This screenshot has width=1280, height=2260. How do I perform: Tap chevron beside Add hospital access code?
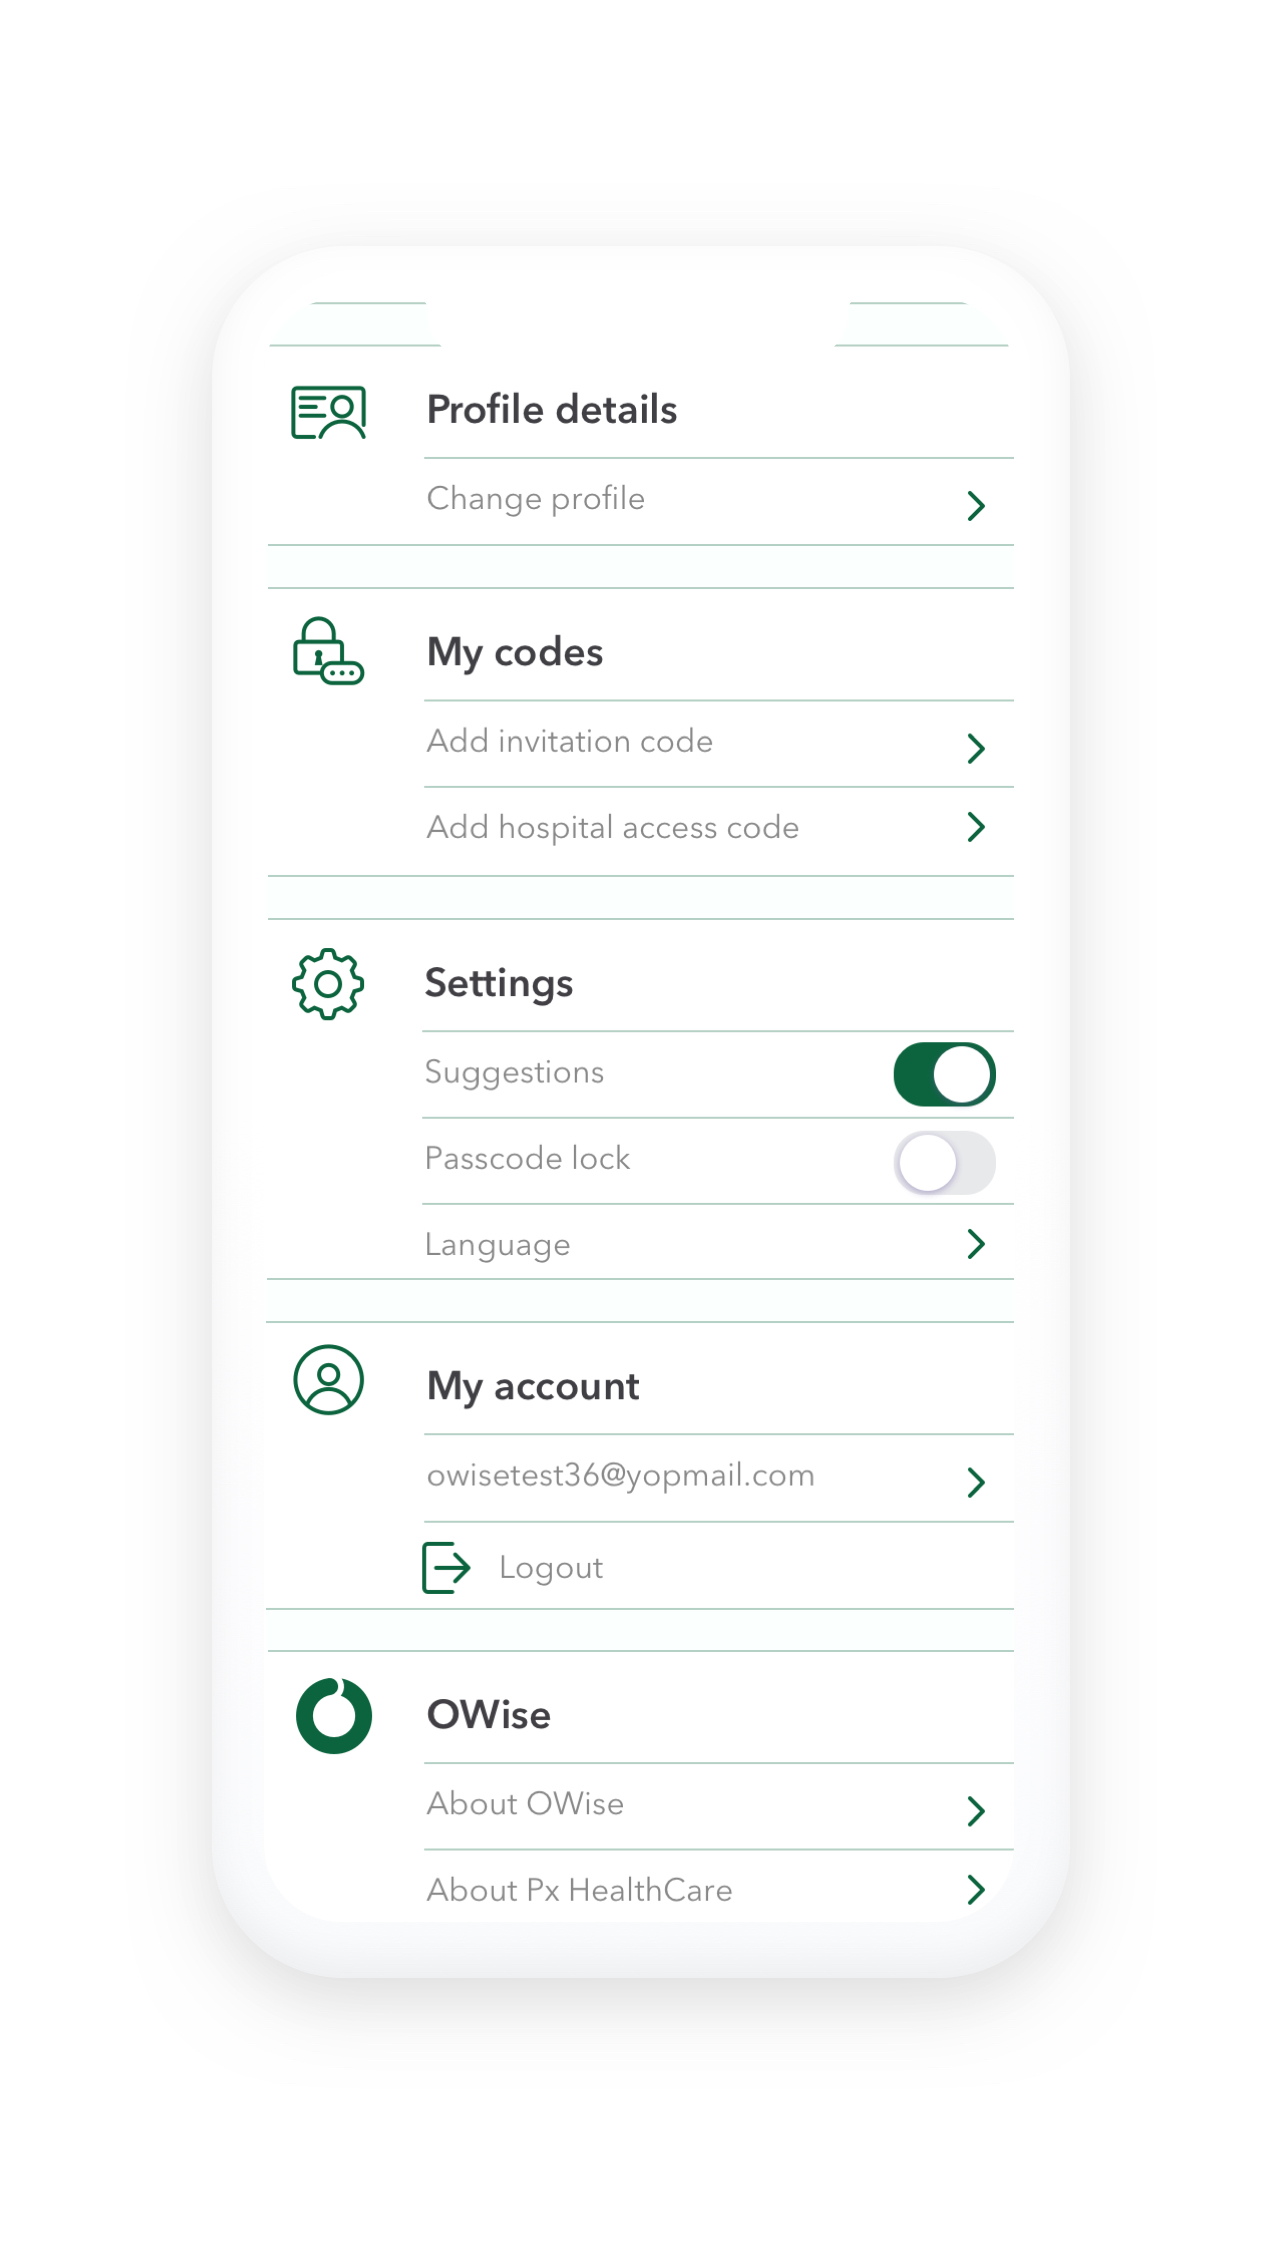pyautogui.click(x=976, y=827)
